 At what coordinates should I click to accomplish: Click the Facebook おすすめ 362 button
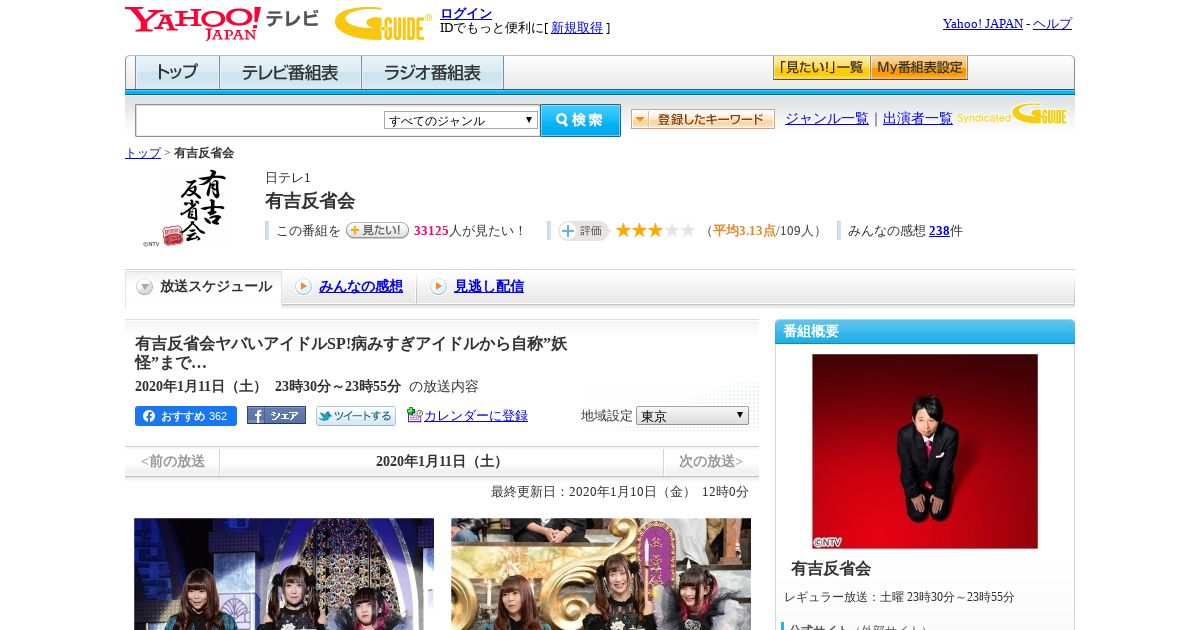[186, 416]
